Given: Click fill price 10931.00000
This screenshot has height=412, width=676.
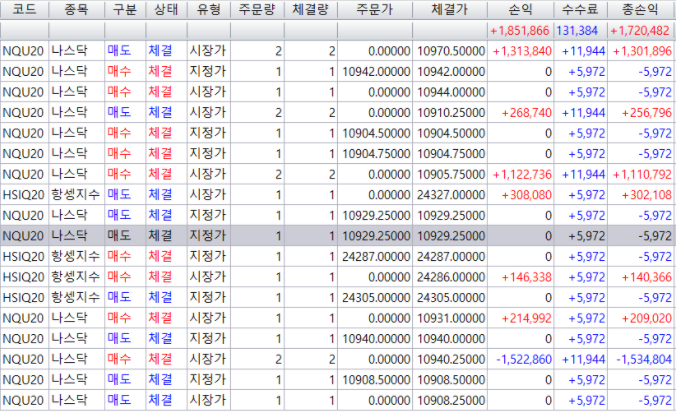Looking at the screenshot, I should pos(451,318).
